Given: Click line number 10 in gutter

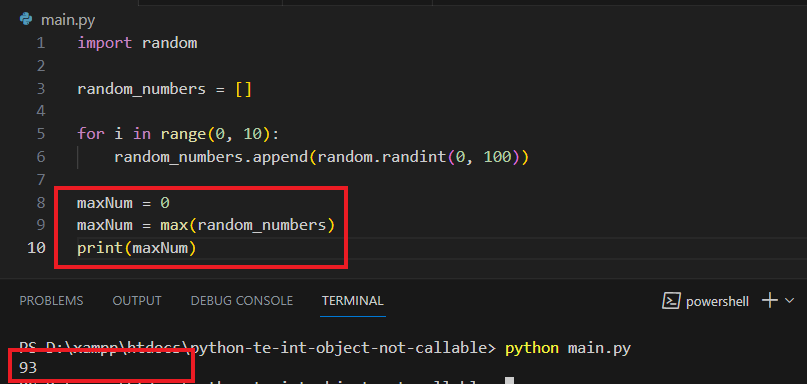Looking at the screenshot, I should point(36,248).
